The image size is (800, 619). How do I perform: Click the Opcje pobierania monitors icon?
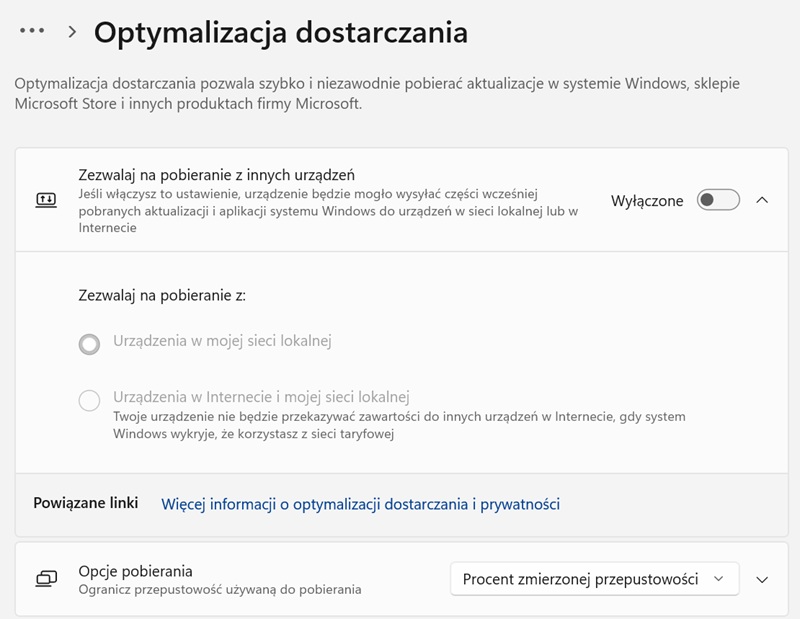46,579
